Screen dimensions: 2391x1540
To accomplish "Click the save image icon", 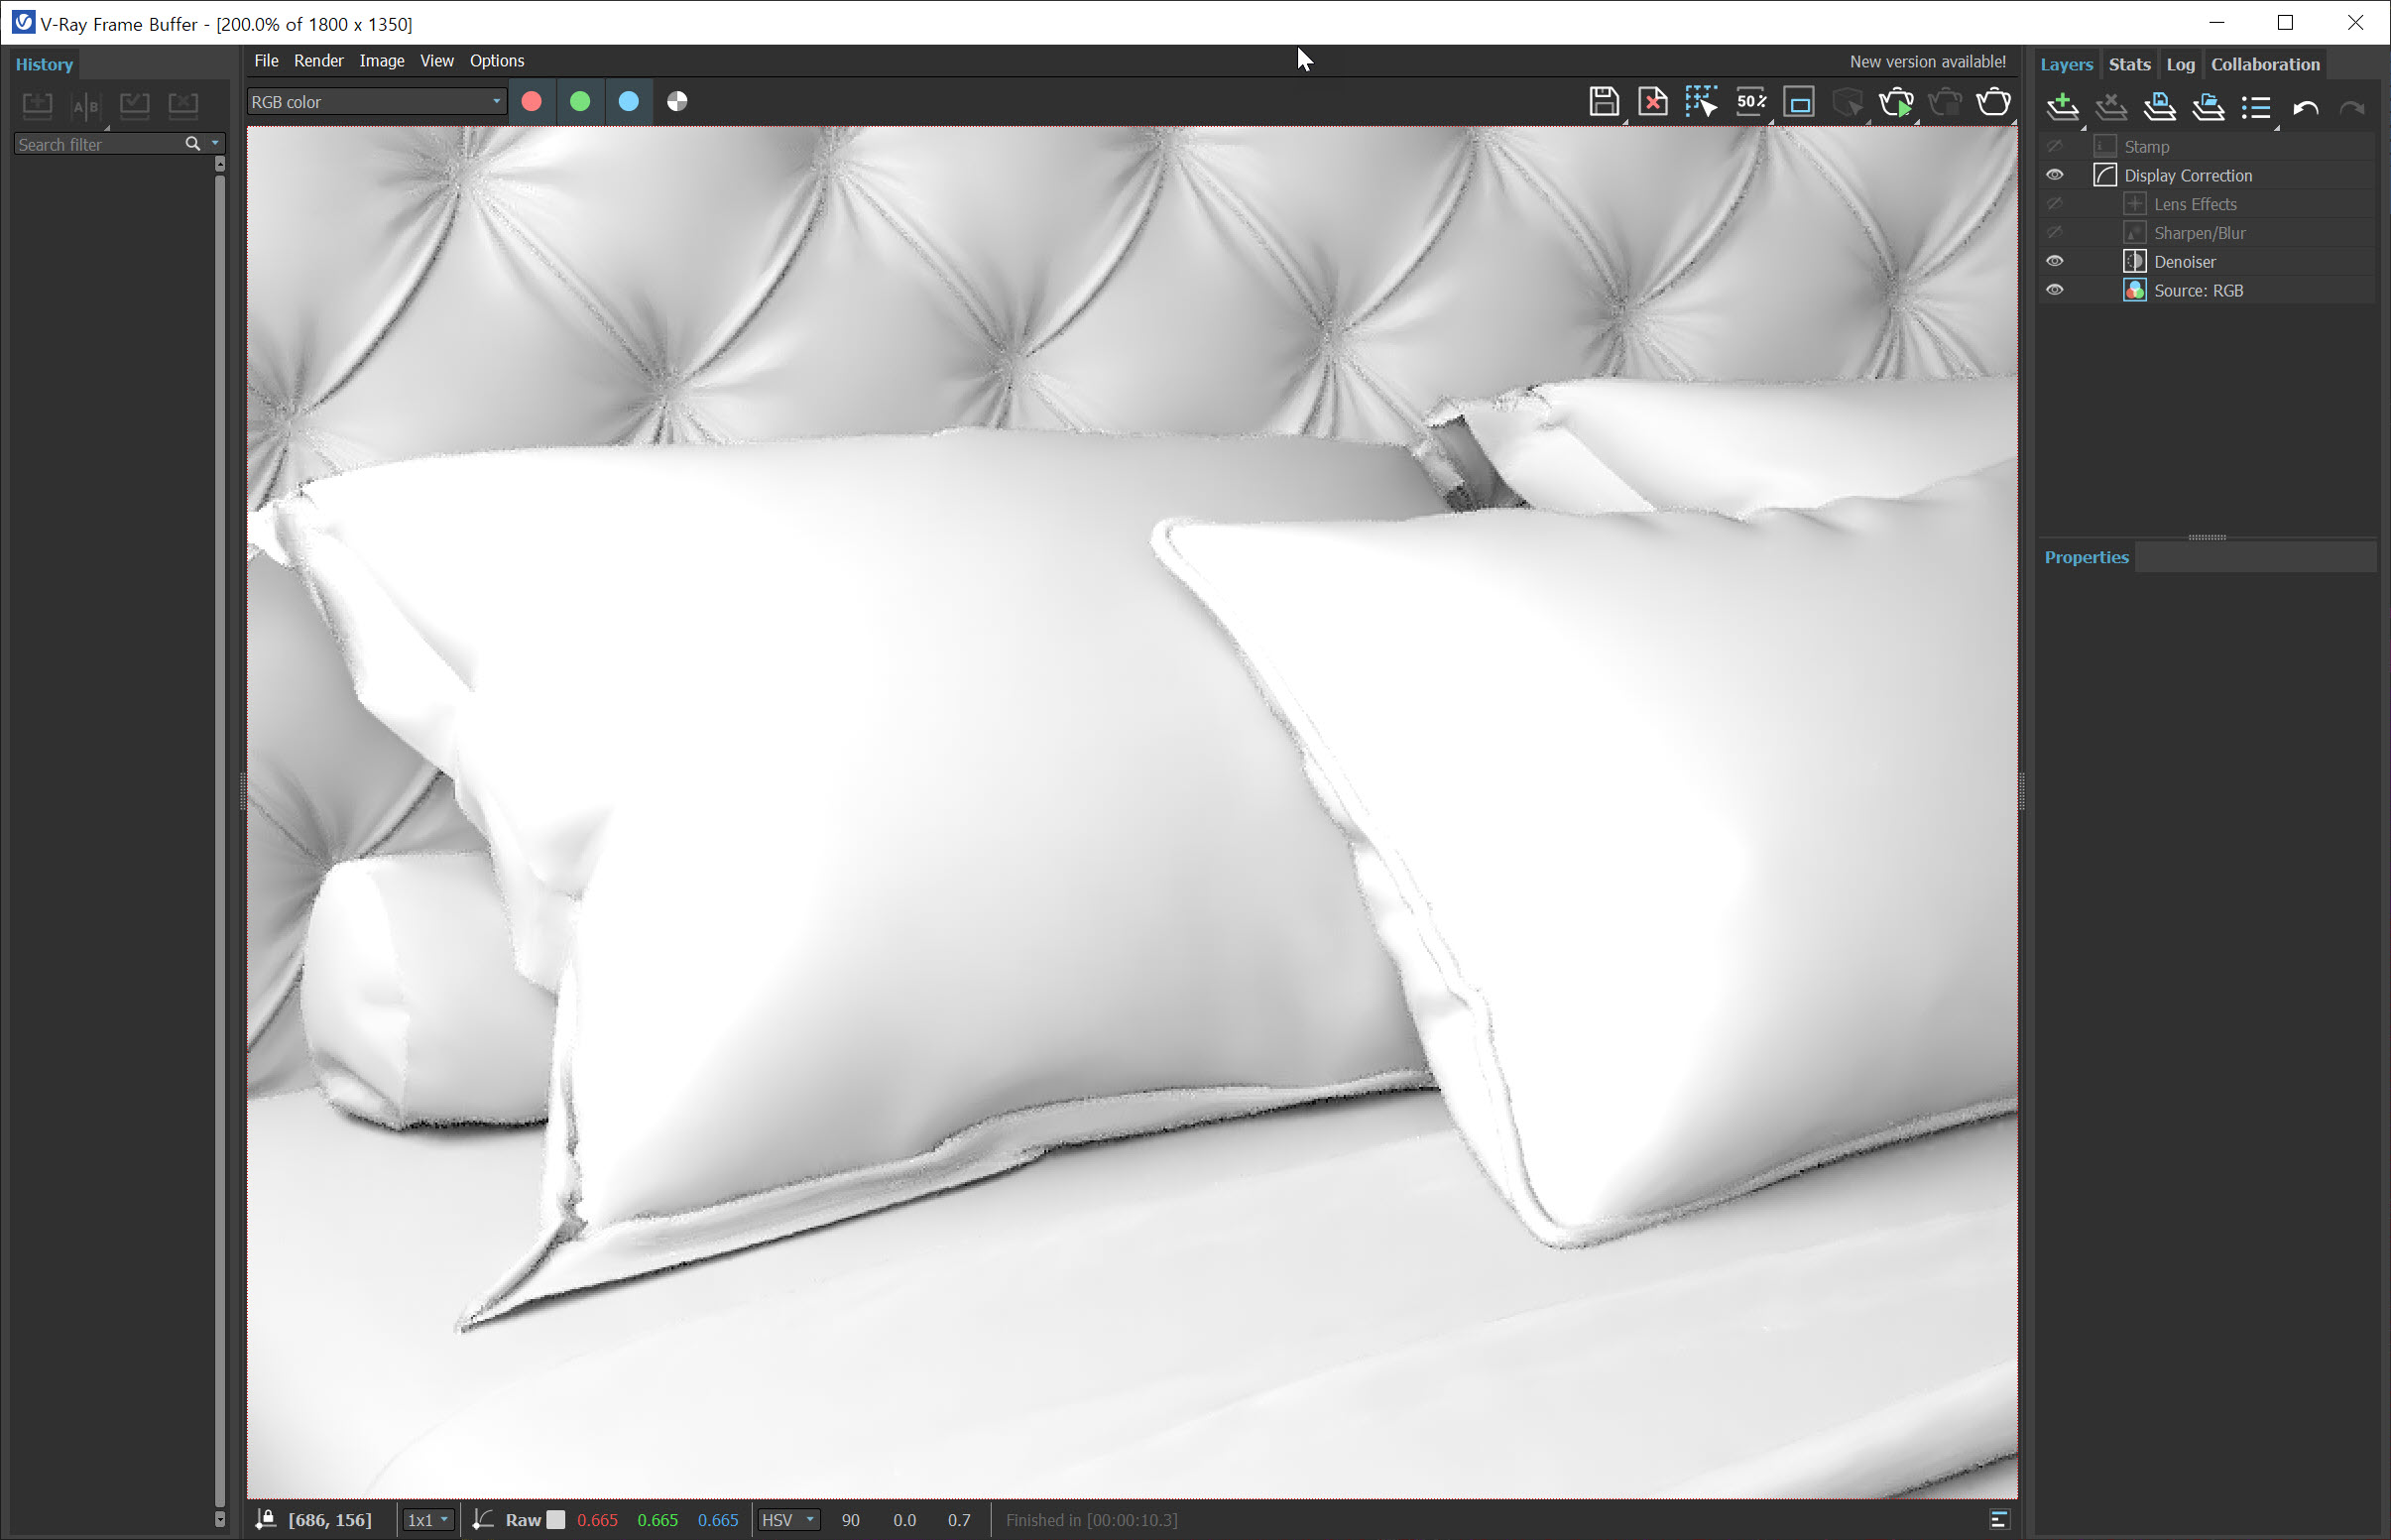I will click(x=1603, y=102).
